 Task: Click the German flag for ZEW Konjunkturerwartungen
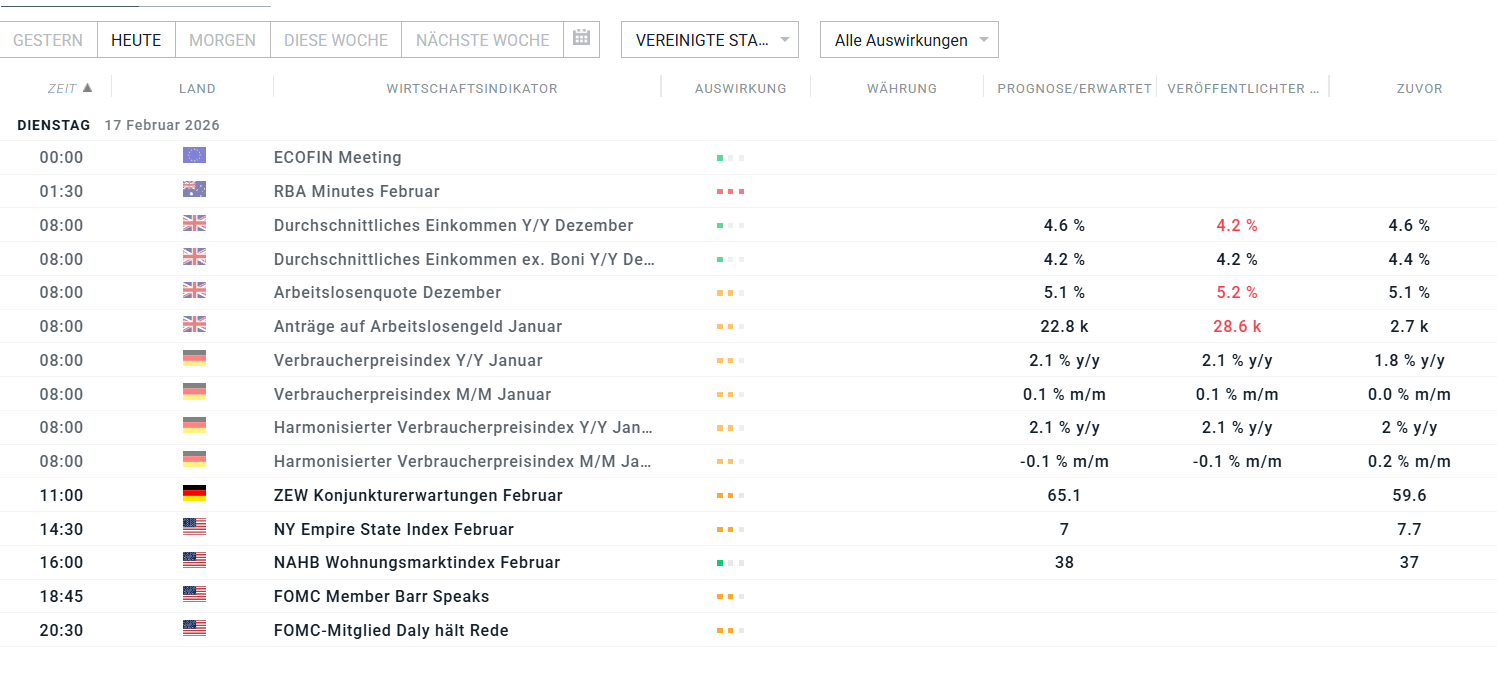tap(194, 494)
